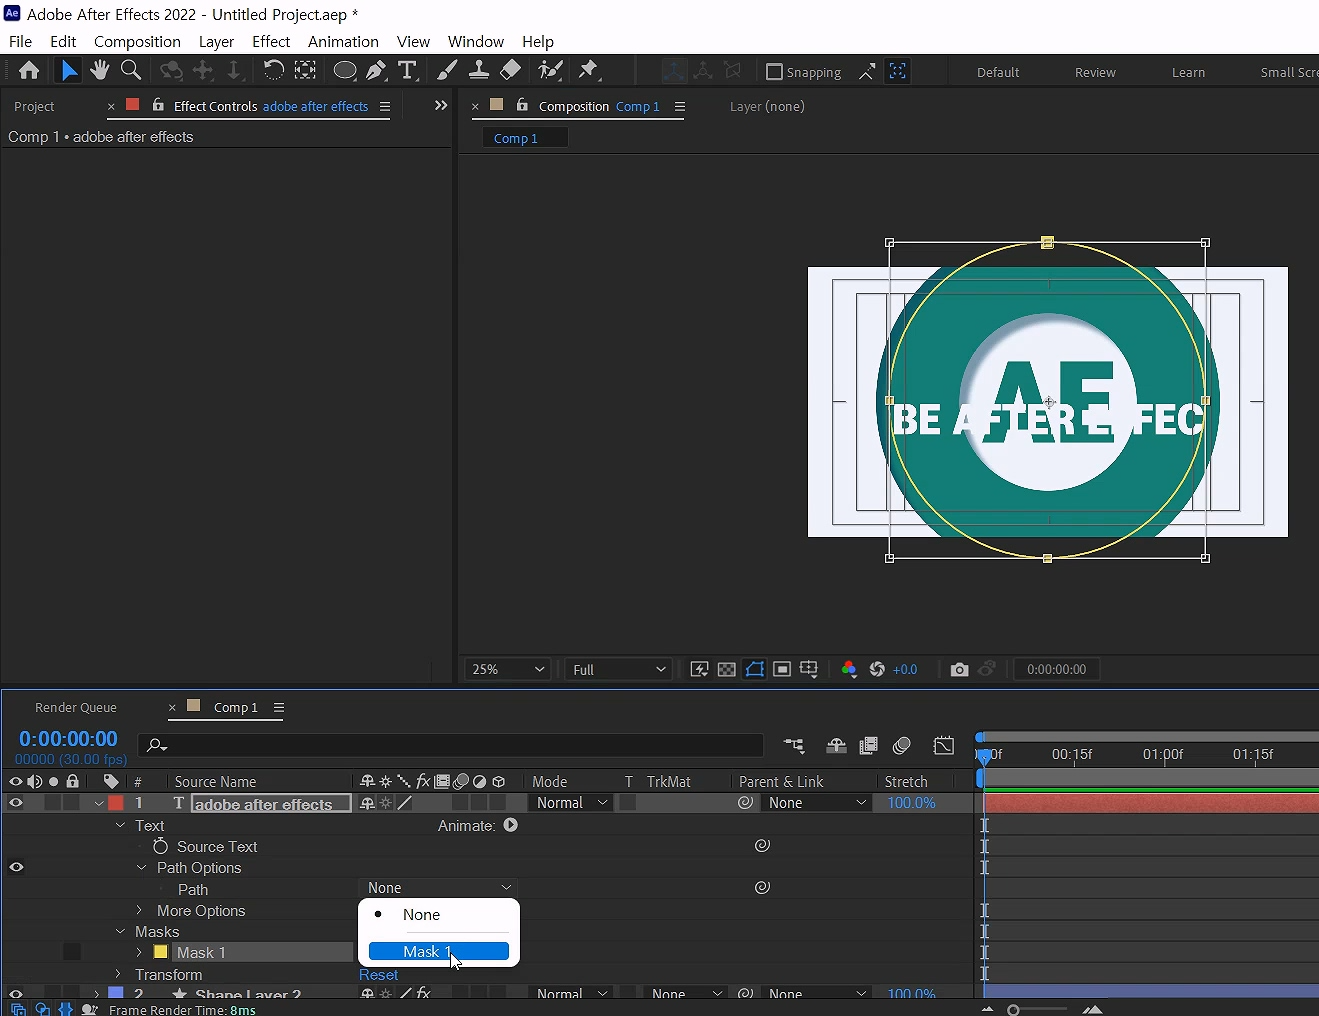Select the Rotation tool
The image size is (1319, 1016).
(x=273, y=70)
